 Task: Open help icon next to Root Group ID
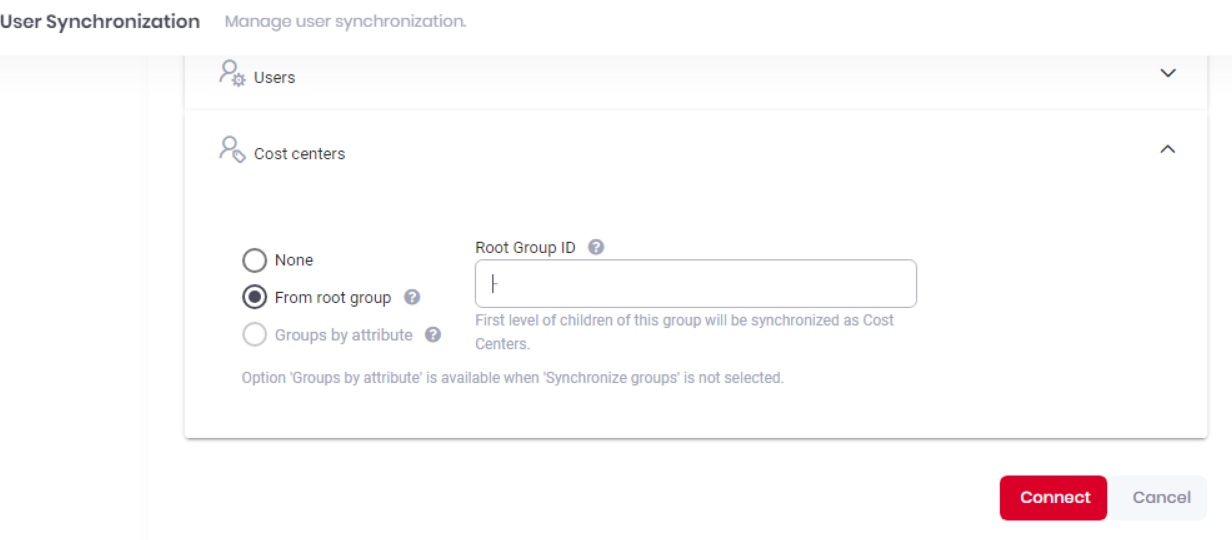[596, 247]
